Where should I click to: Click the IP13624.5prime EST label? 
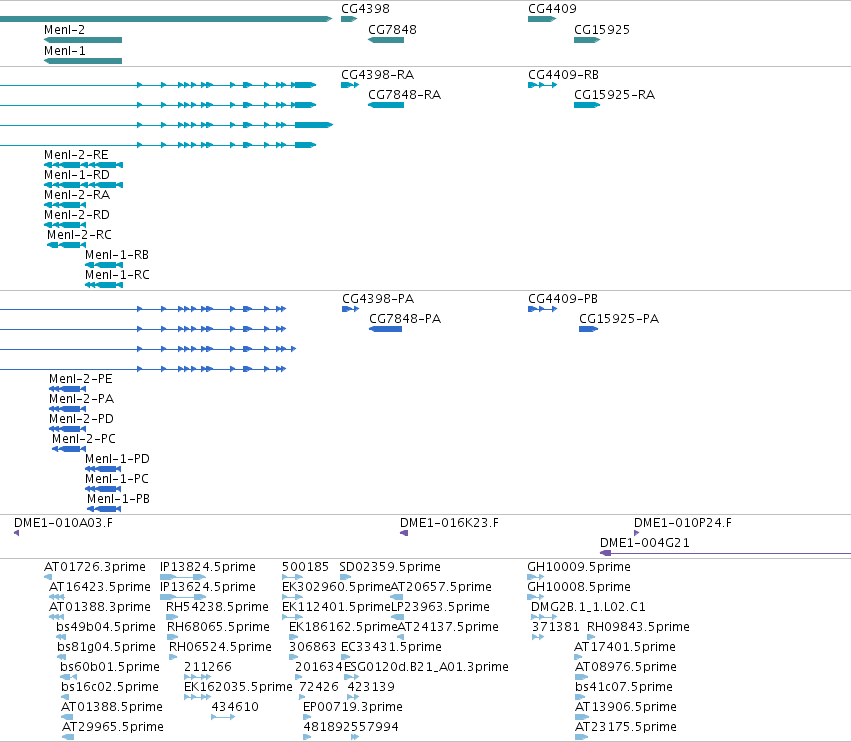pos(208,587)
